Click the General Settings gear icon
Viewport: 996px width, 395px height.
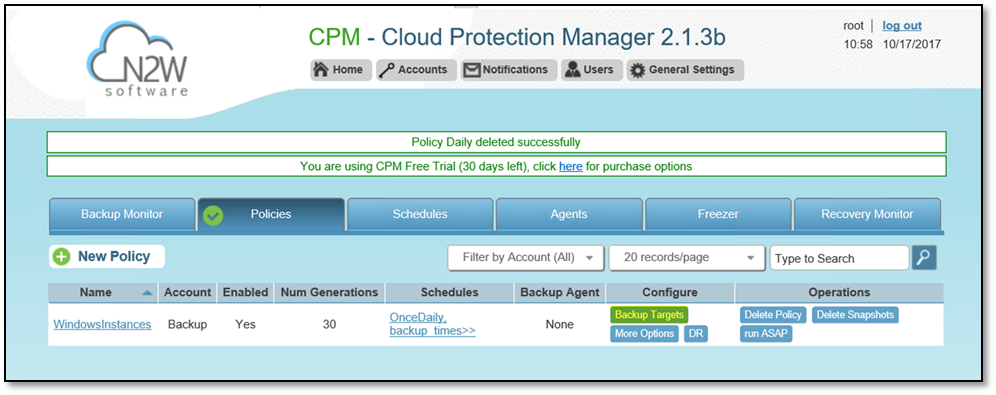click(x=637, y=70)
